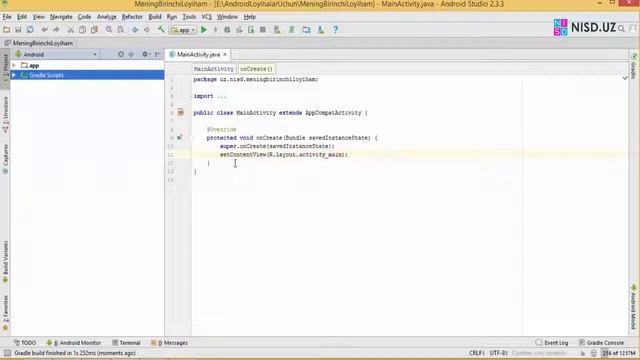Redo action via toolbar arrow
The width and height of the screenshot is (640, 360).
tap(56, 30)
